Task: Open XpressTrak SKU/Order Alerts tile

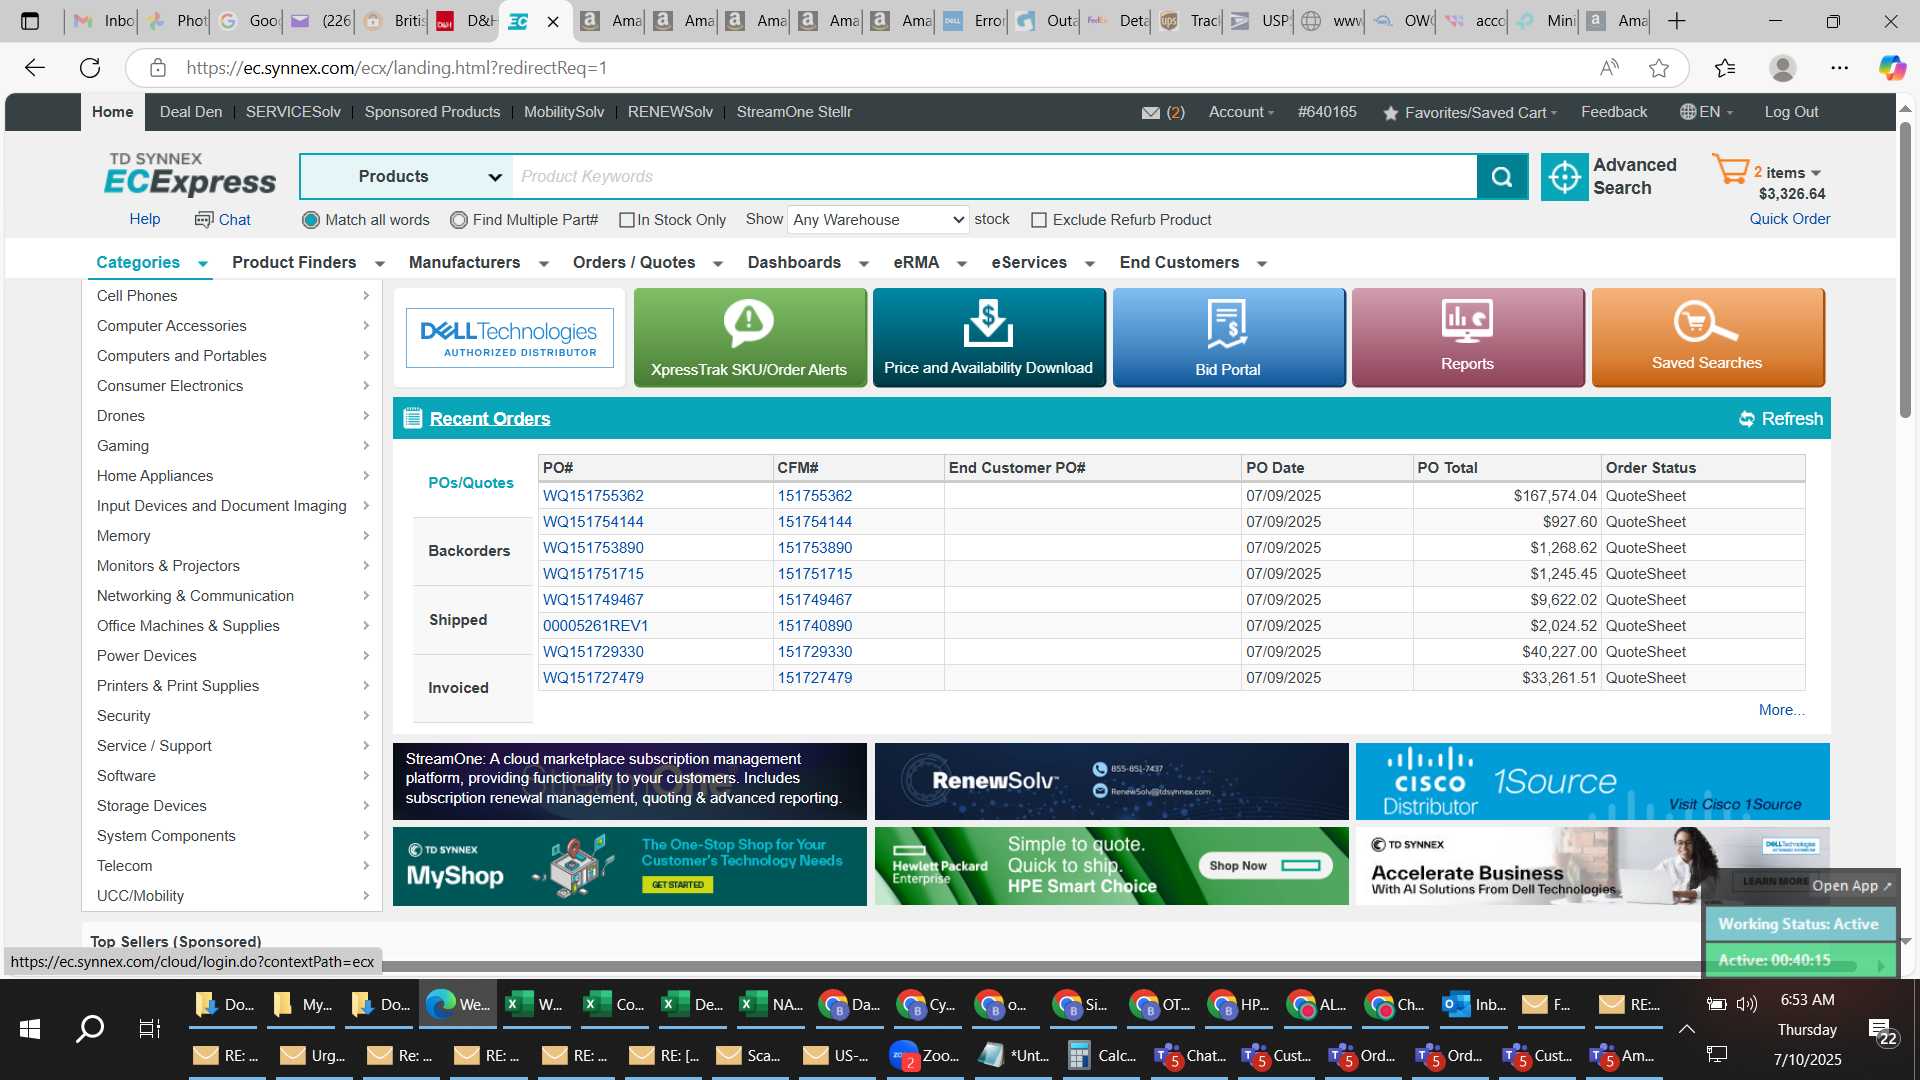Action: [x=749, y=338]
